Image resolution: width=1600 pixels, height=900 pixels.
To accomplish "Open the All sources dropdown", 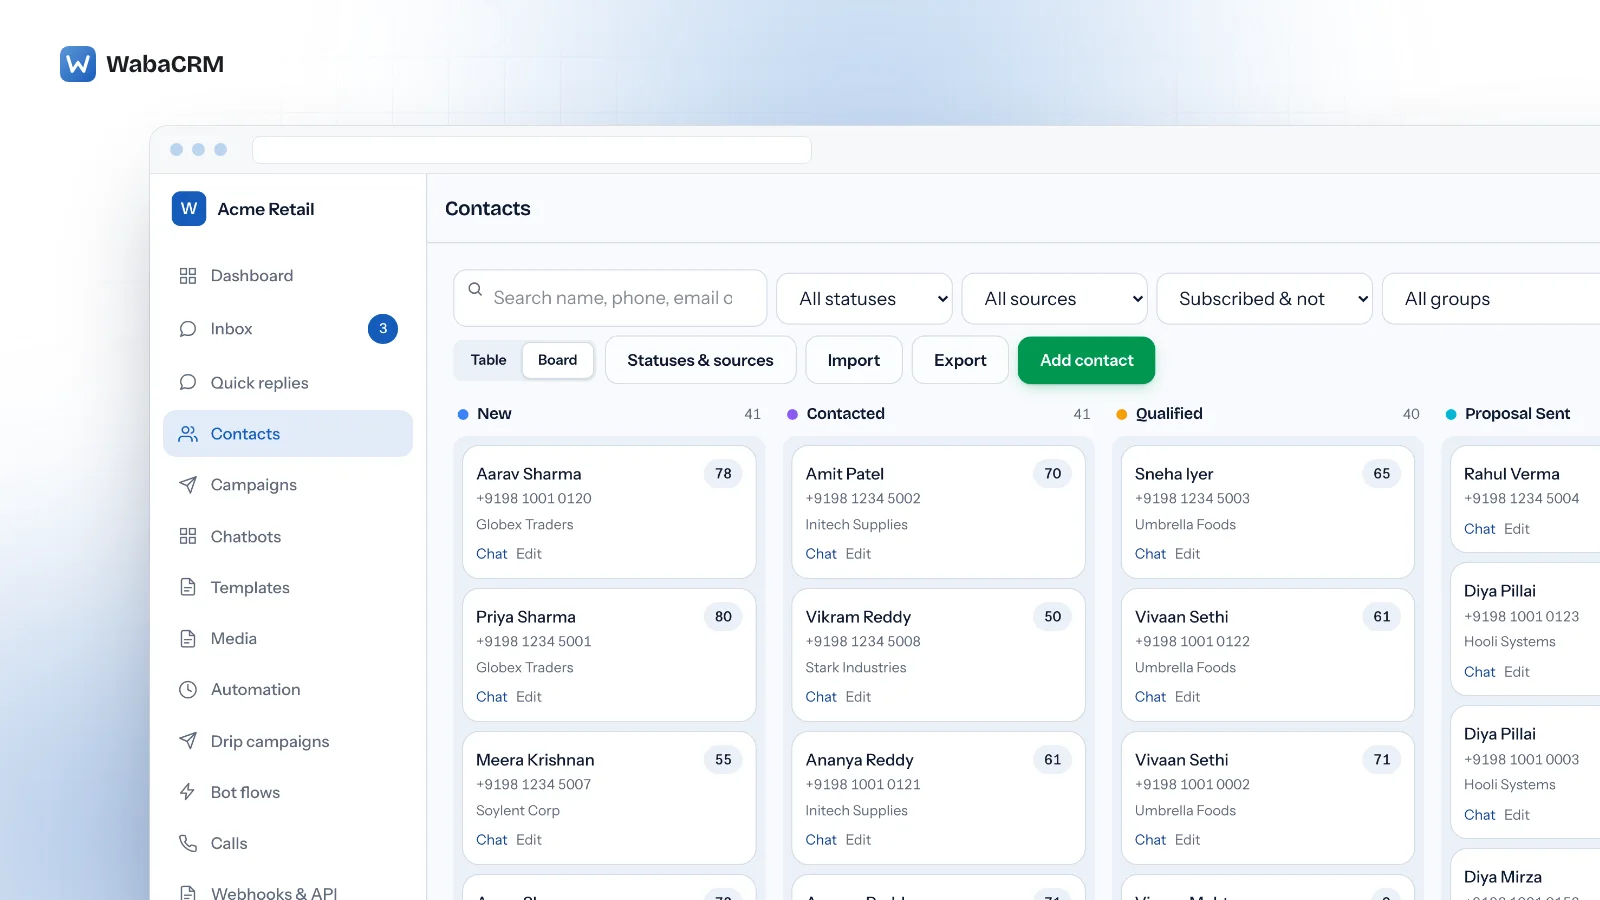I will [1055, 299].
